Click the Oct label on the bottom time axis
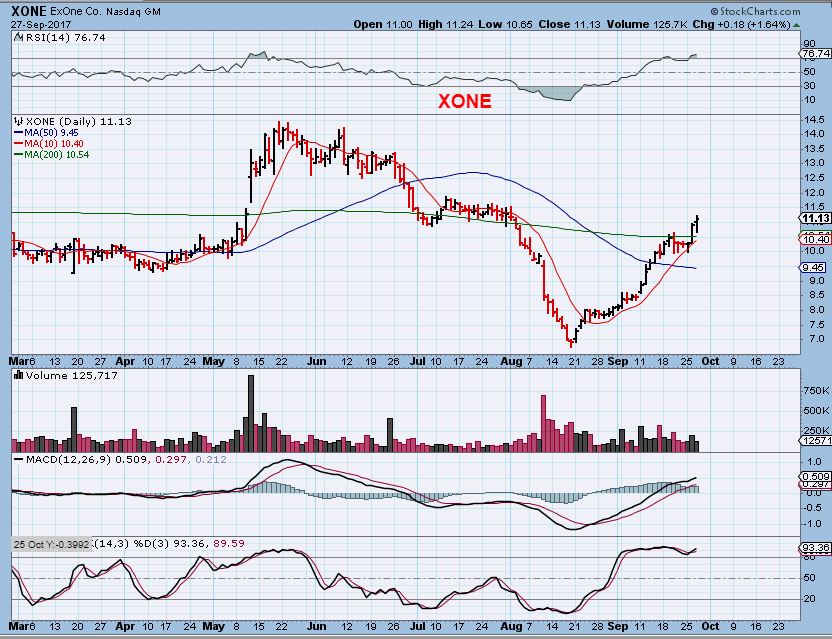832x639 pixels. pos(710,626)
